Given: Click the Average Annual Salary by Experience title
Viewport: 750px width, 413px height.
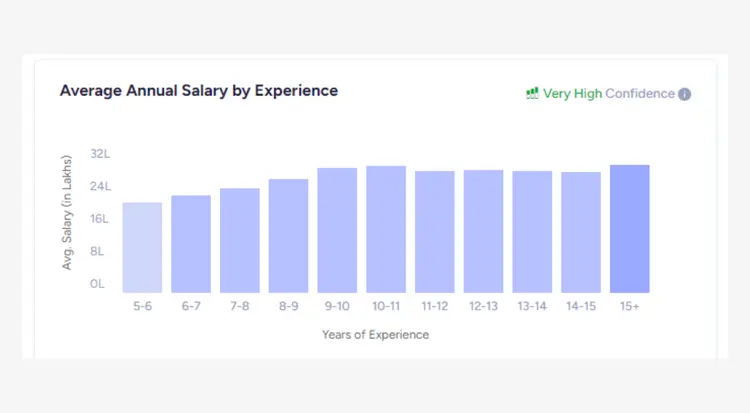Looking at the screenshot, I should coord(199,90).
